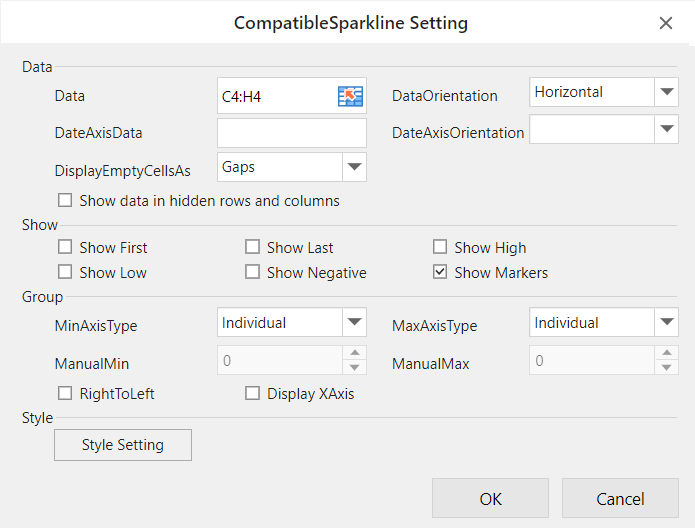Expand the MinAxisType dropdown

coord(354,323)
